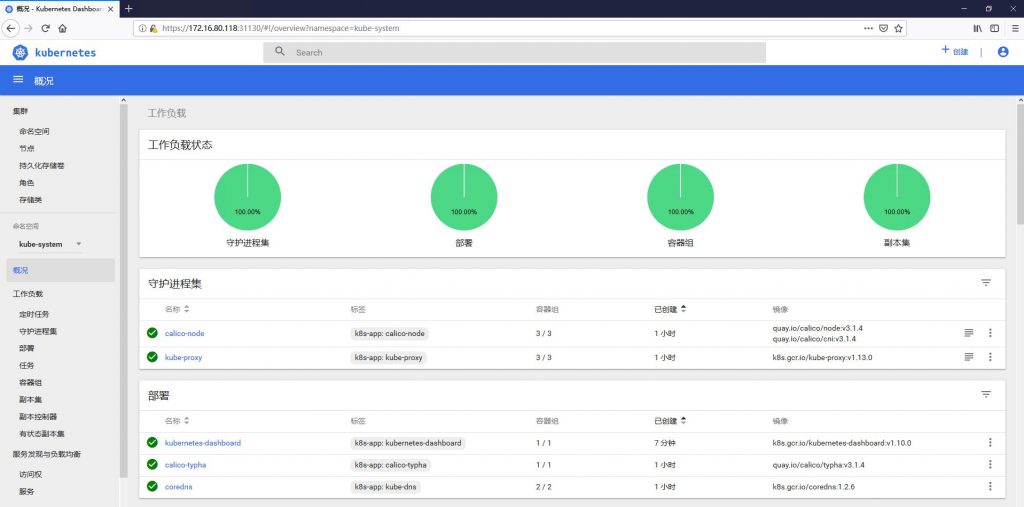Open the kubernetes-dashboard deployment link
This screenshot has width=1024, height=507.
pyautogui.click(x=203, y=443)
